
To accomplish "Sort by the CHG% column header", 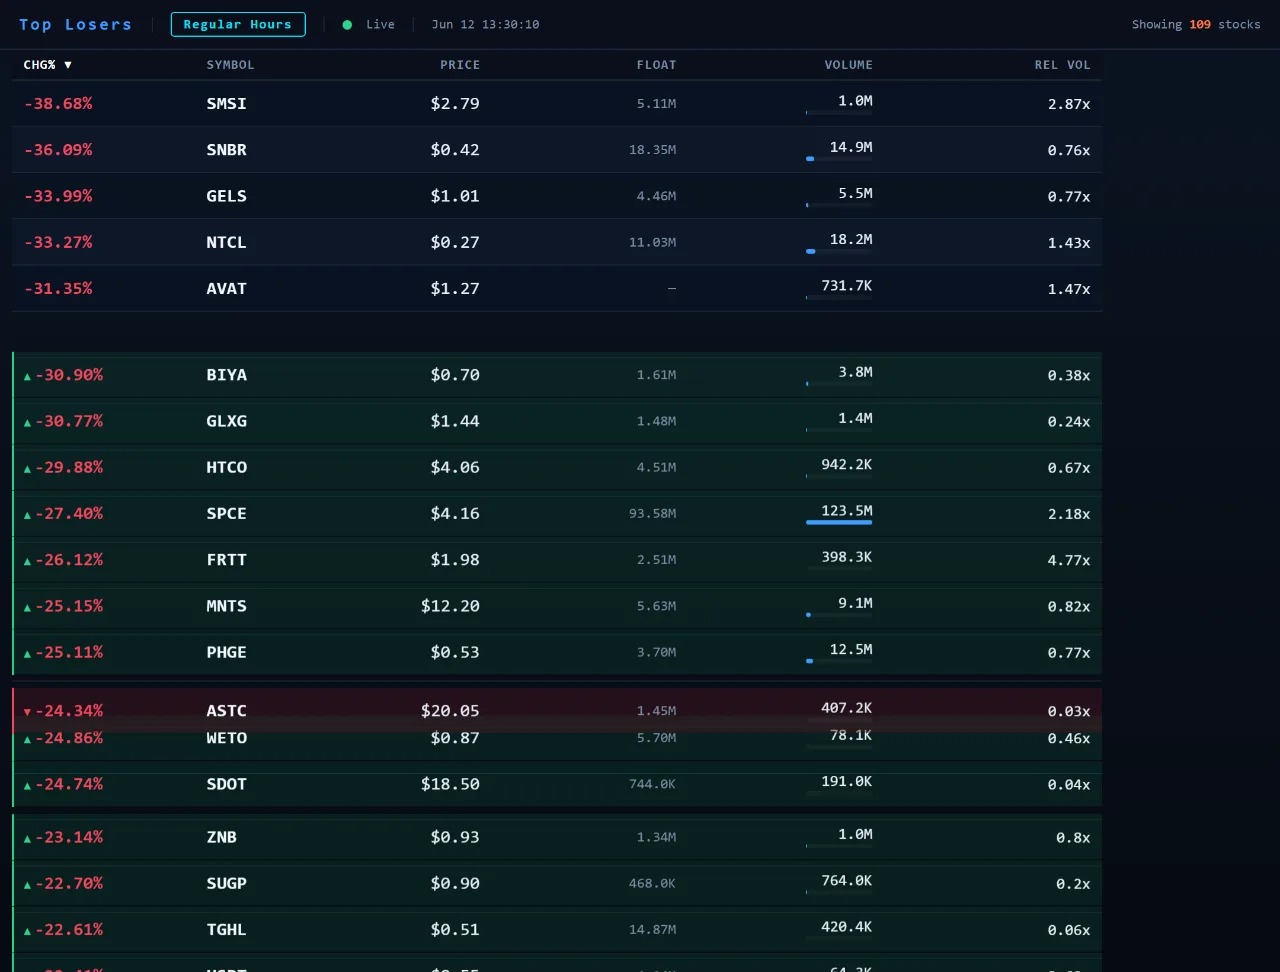I will point(48,65).
